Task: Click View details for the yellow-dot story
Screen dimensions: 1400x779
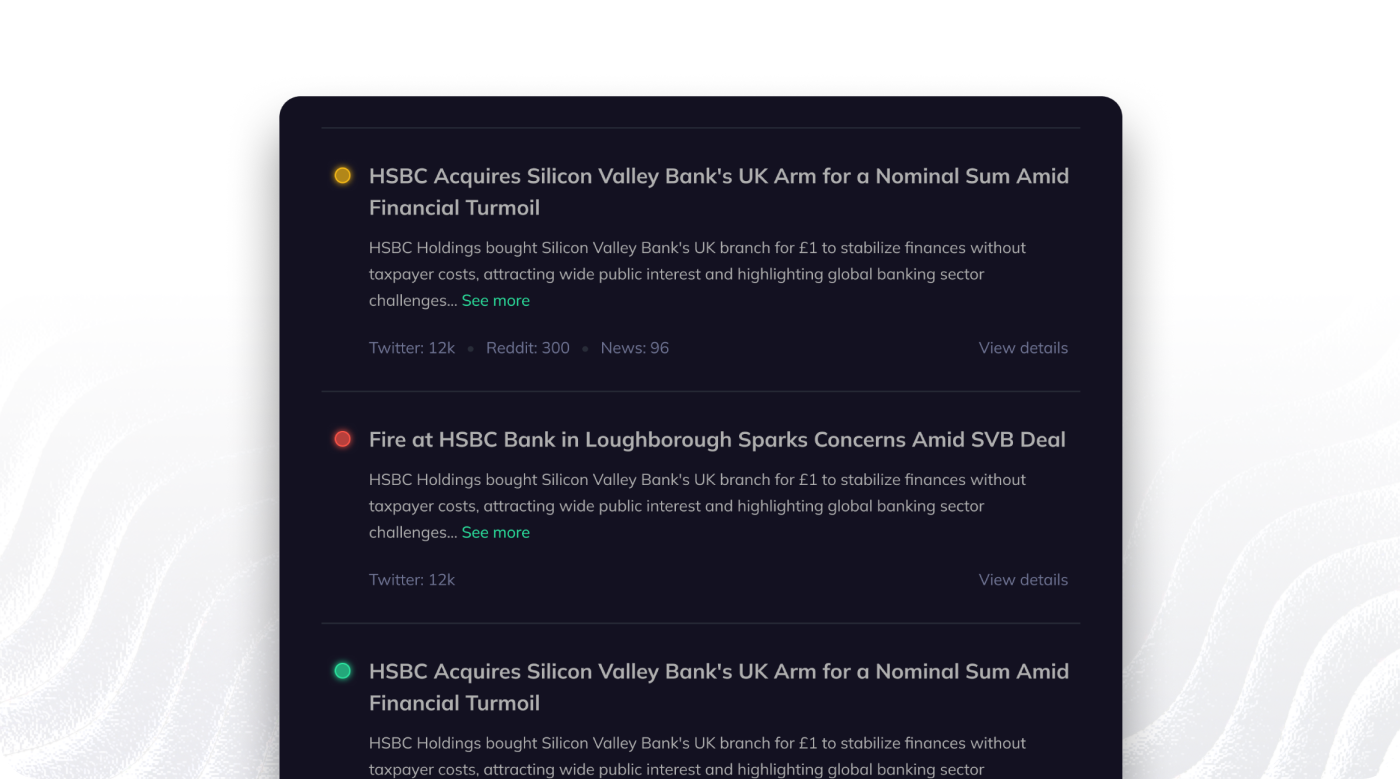Action: pyautogui.click(x=1023, y=348)
